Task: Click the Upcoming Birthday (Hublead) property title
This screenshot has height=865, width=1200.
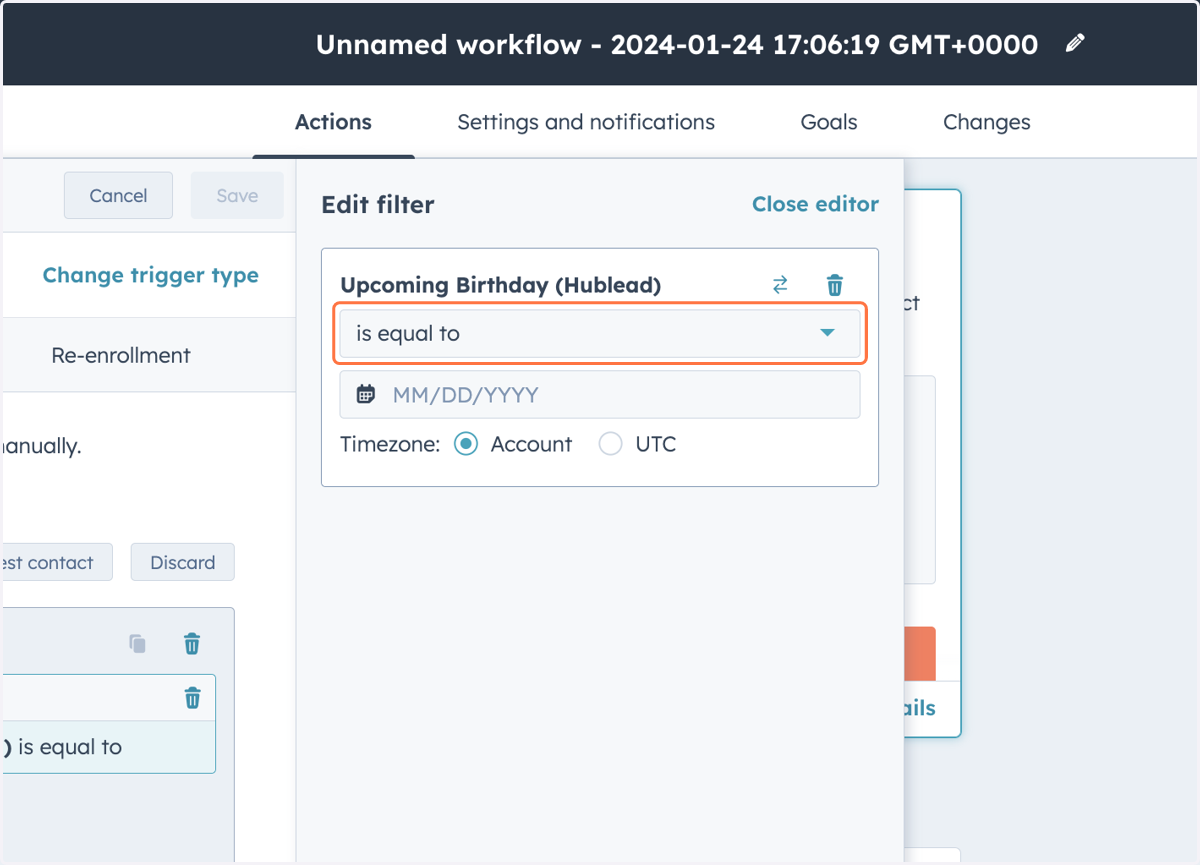Action: tap(501, 285)
